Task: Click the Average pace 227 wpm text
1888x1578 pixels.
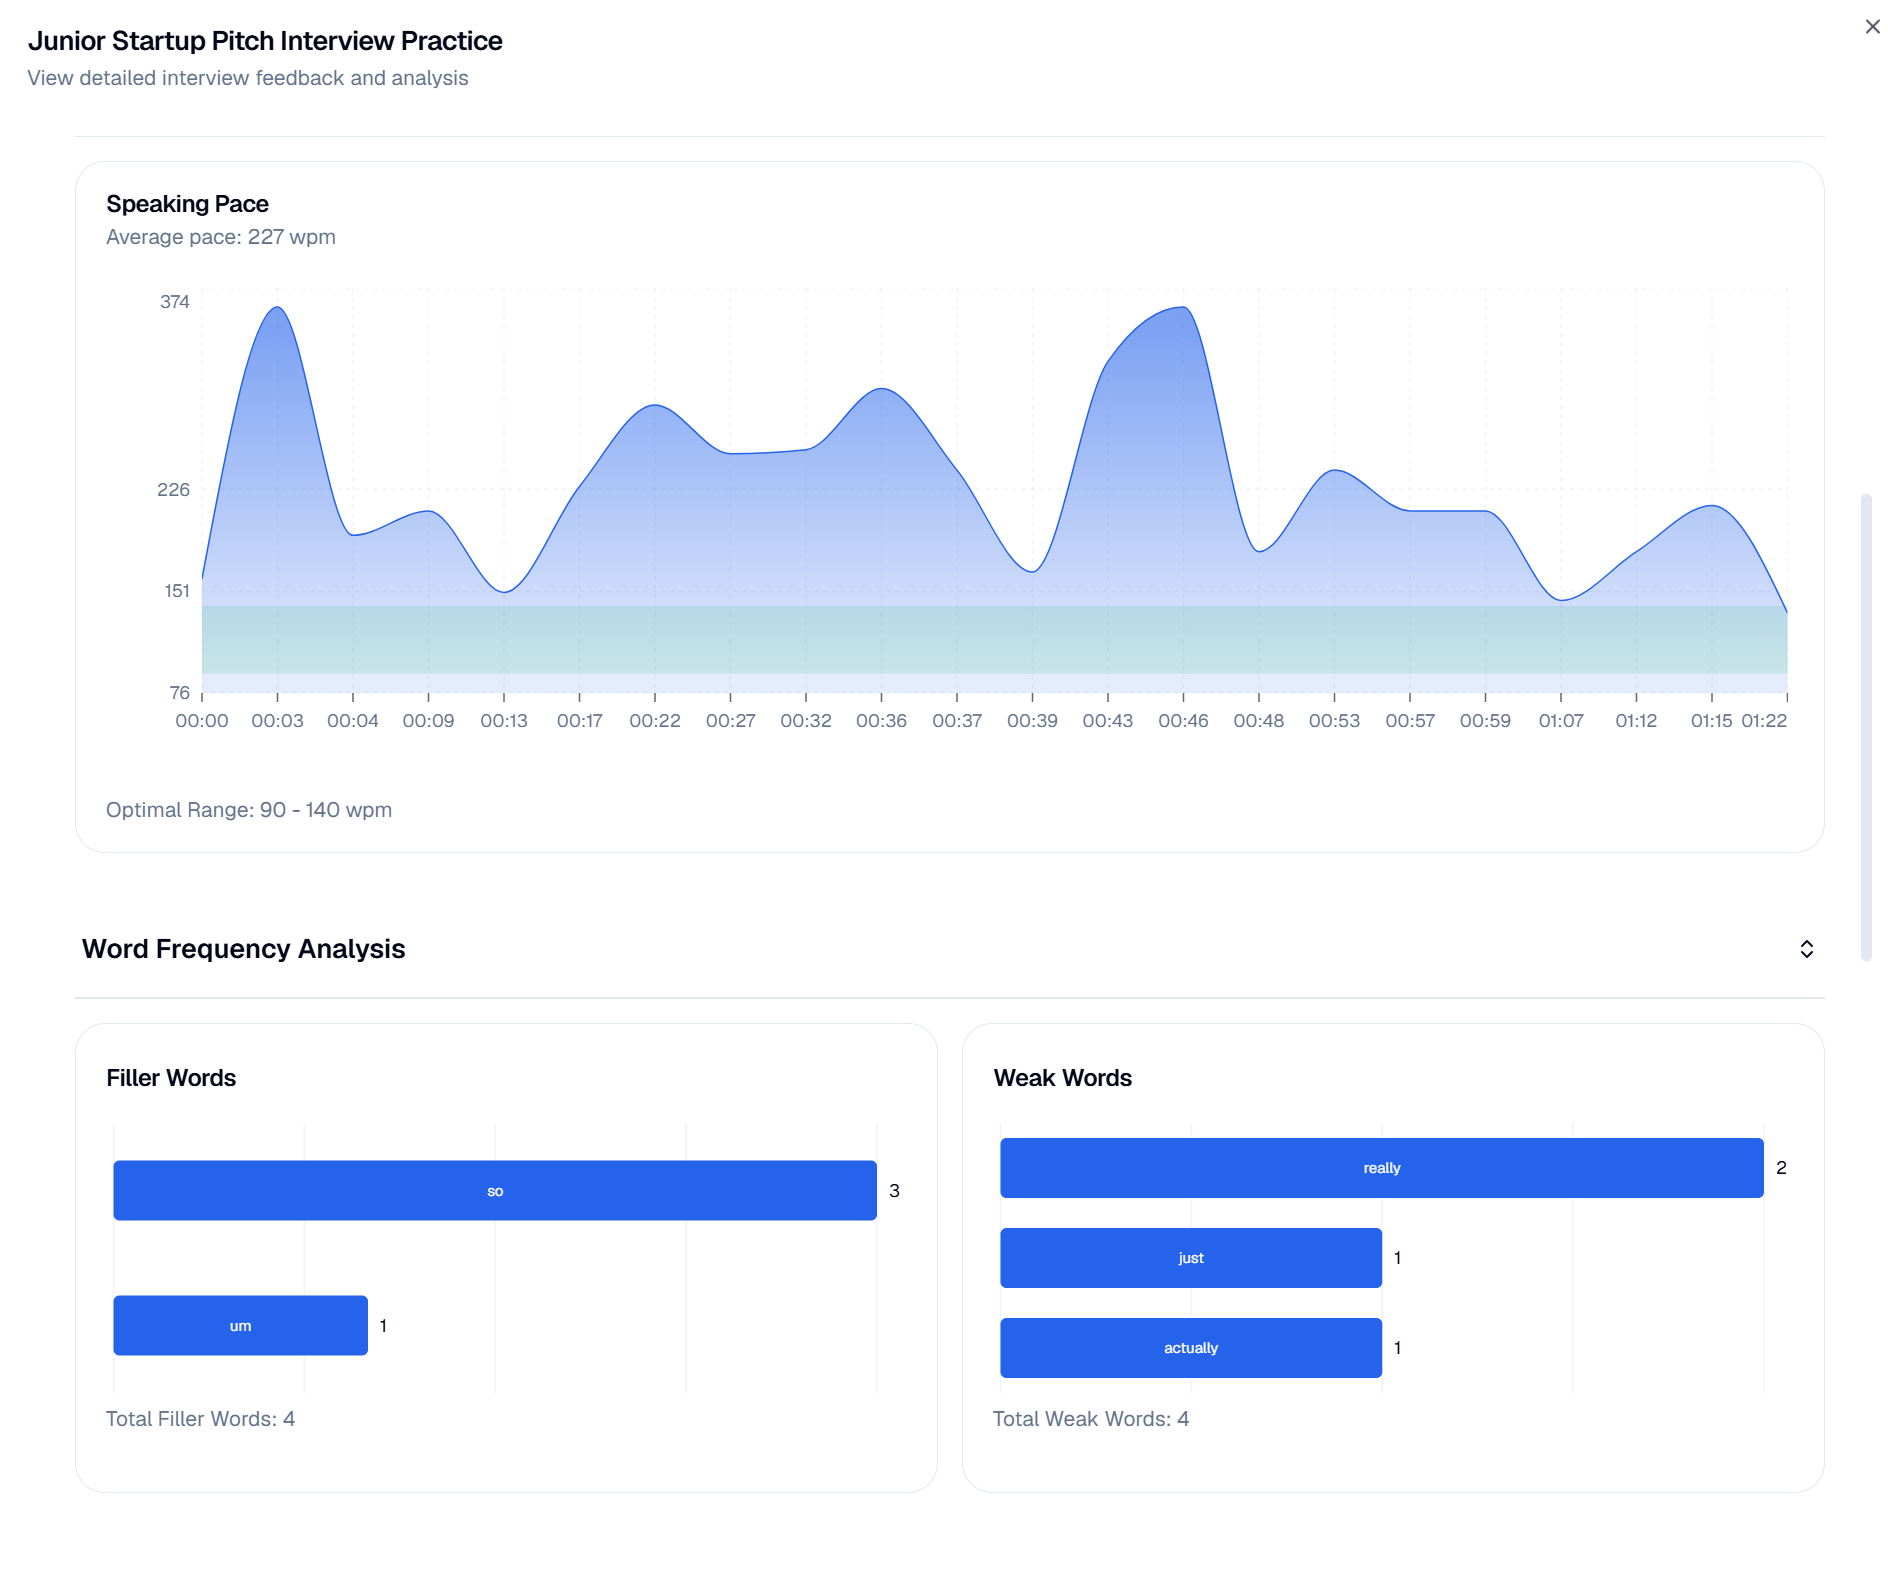Action: pyautogui.click(x=221, y=236)
